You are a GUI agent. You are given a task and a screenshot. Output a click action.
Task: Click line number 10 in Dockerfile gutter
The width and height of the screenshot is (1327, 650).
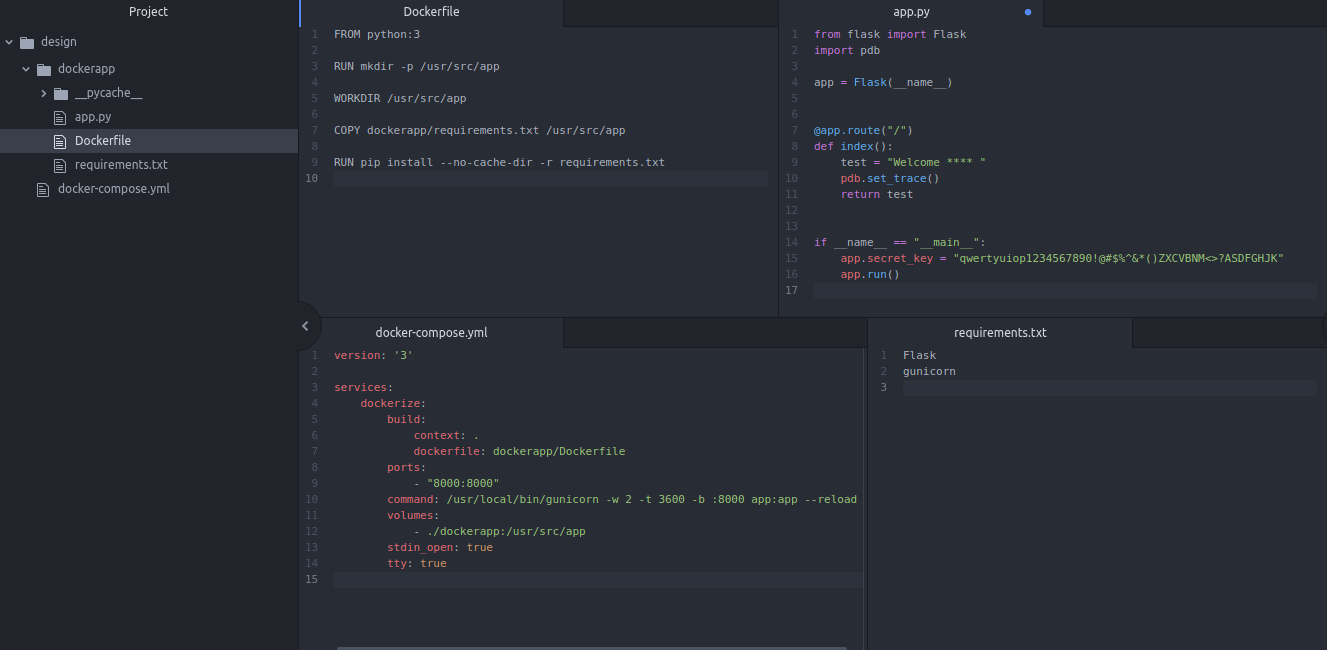[312, 178]
